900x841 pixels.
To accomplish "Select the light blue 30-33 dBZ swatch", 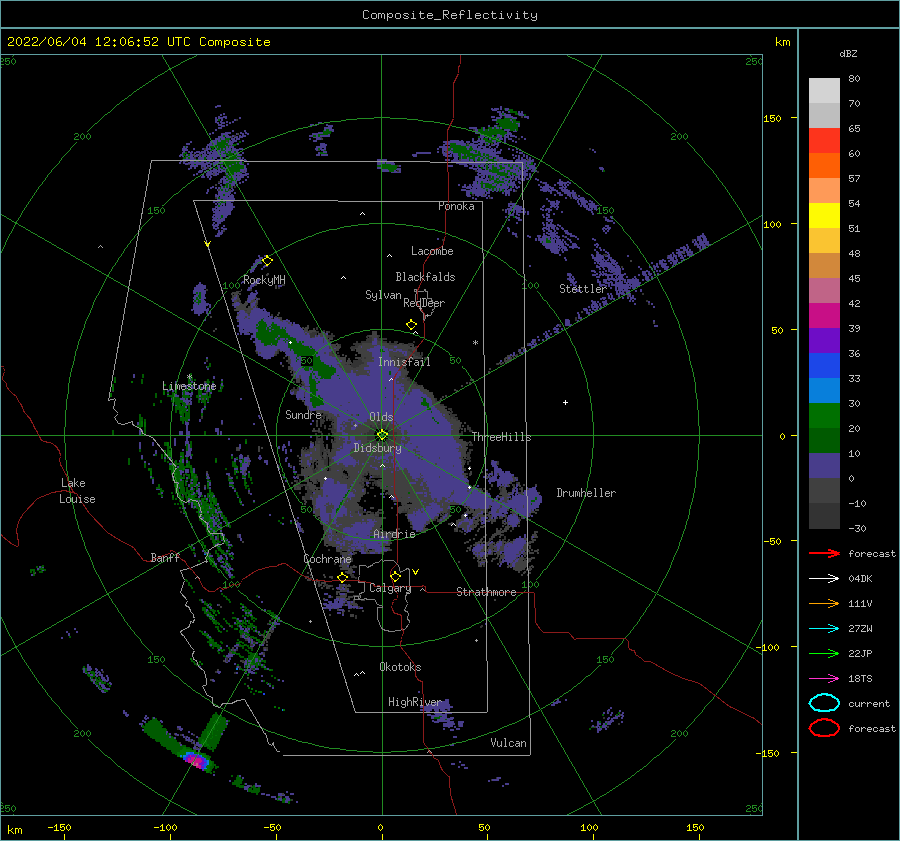I will [x=824, y=391].
